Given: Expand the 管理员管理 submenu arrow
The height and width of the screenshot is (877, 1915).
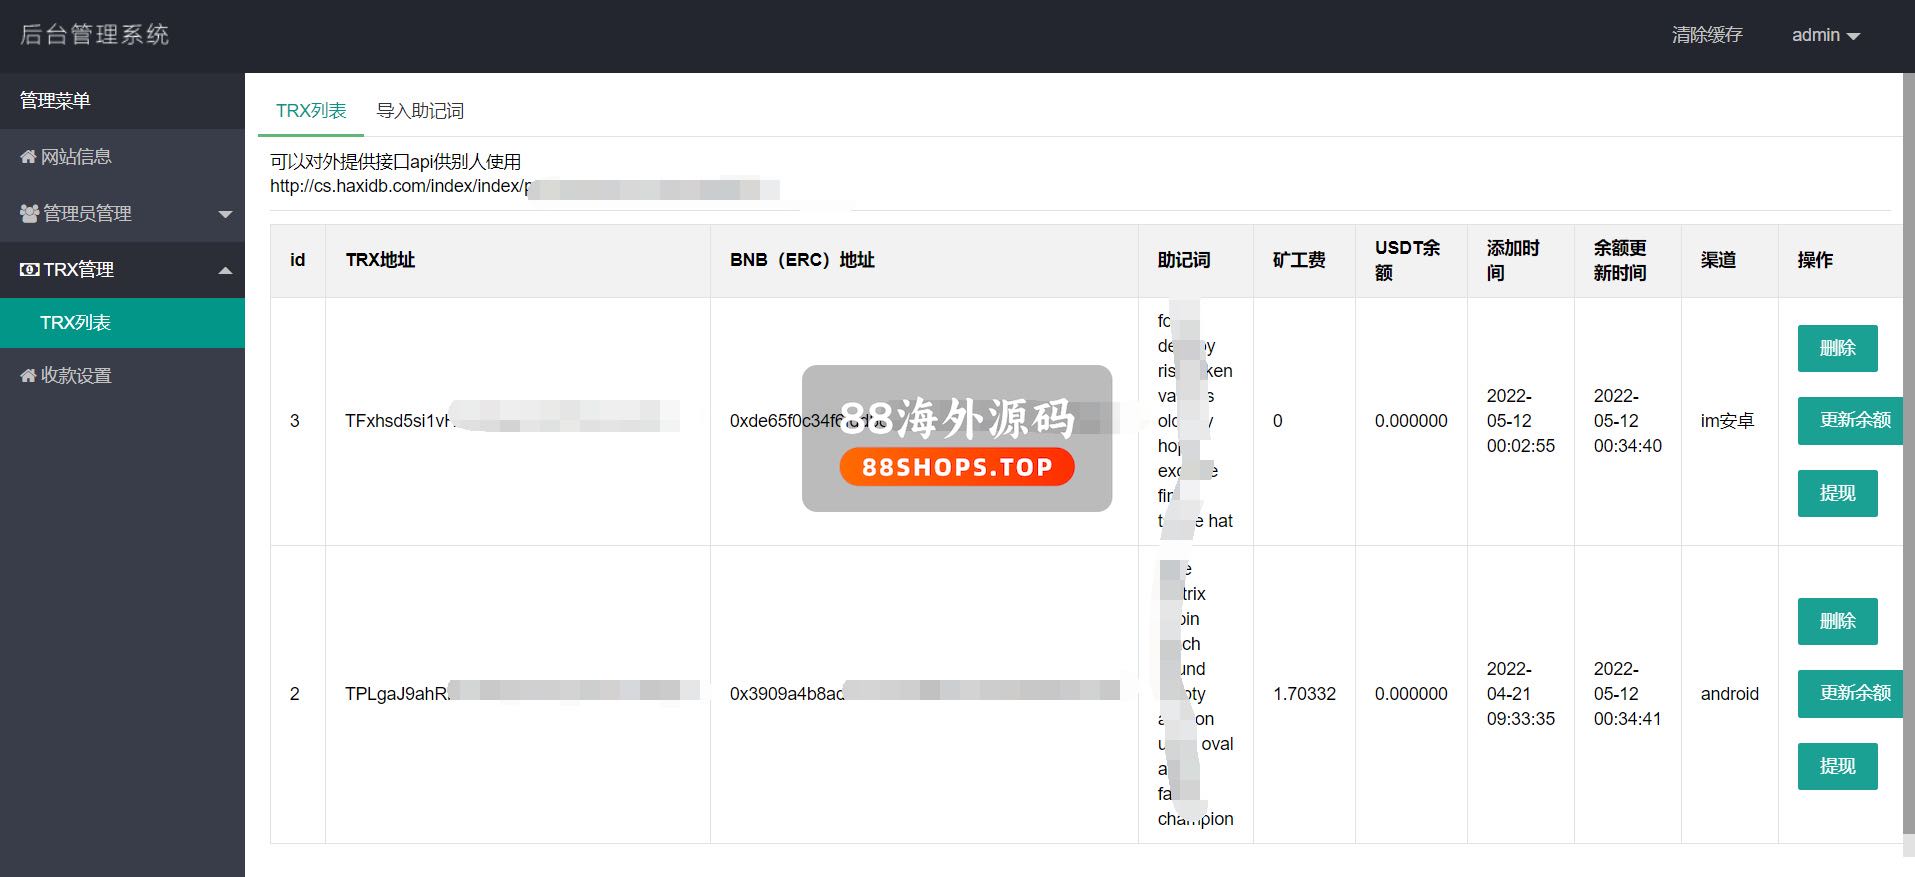Looking at the screenshot, I should [225, 214].
